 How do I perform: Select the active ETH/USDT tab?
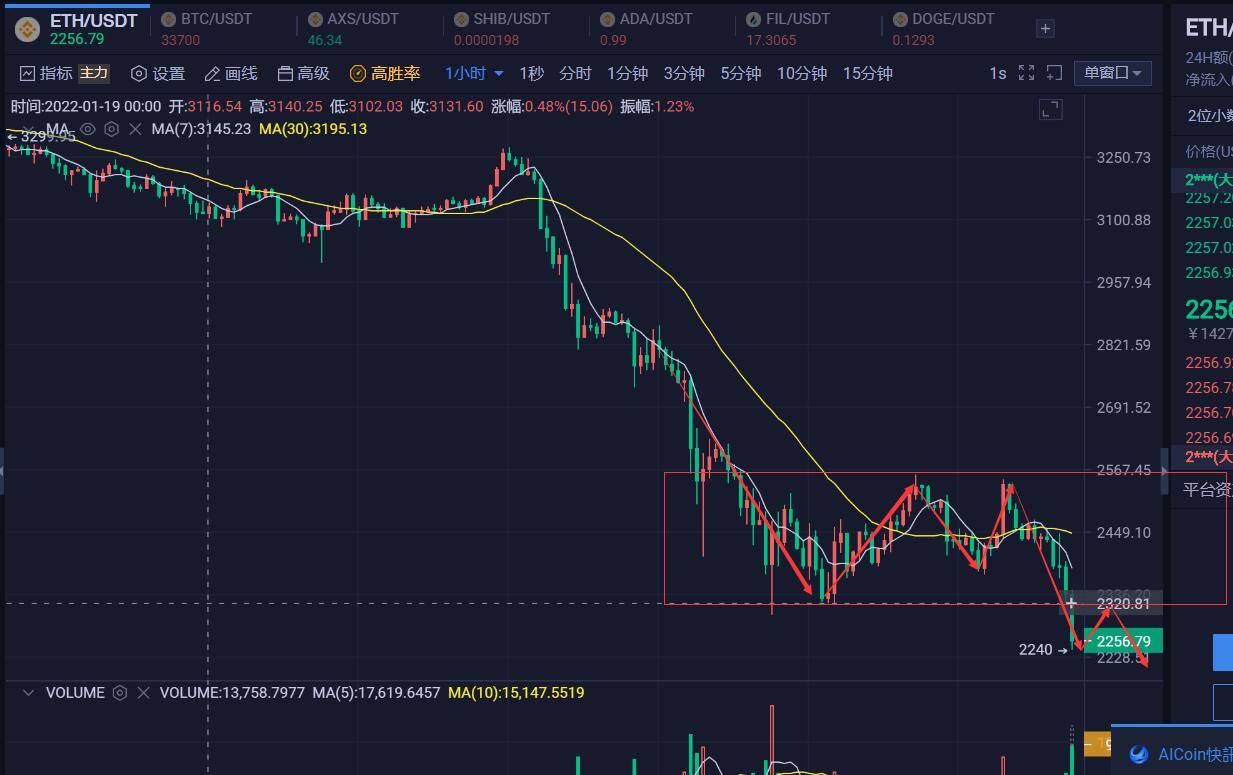pos(78,28)
